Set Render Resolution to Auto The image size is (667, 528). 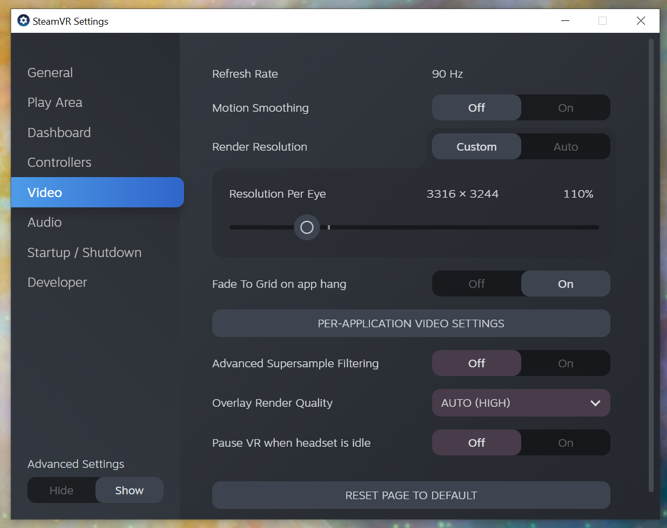coord(565,147)
